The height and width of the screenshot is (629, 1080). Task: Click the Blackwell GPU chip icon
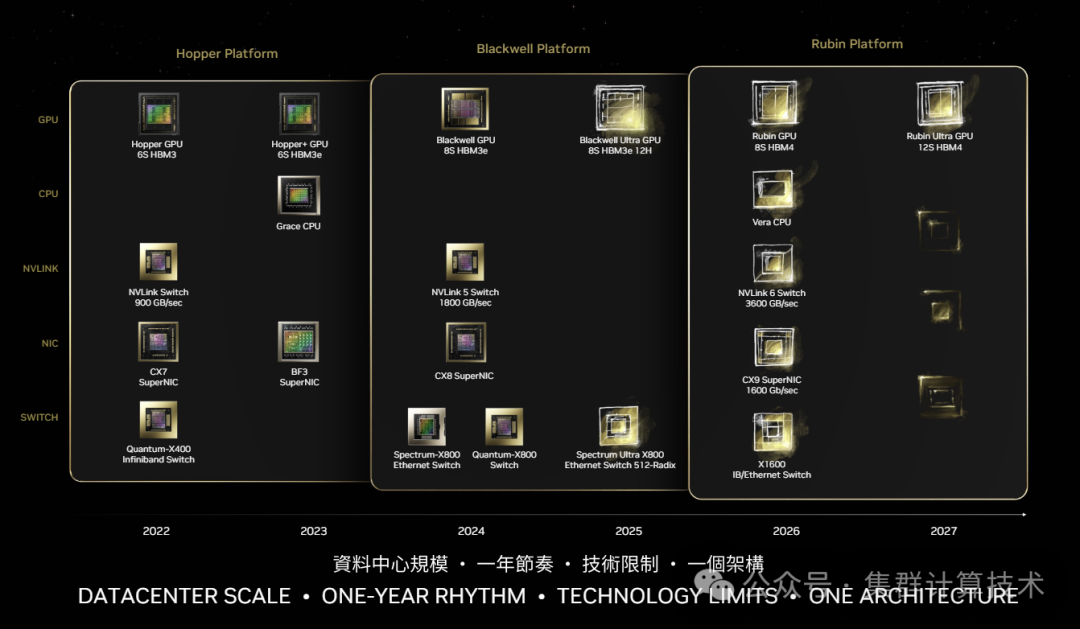(x=465, y=108)
